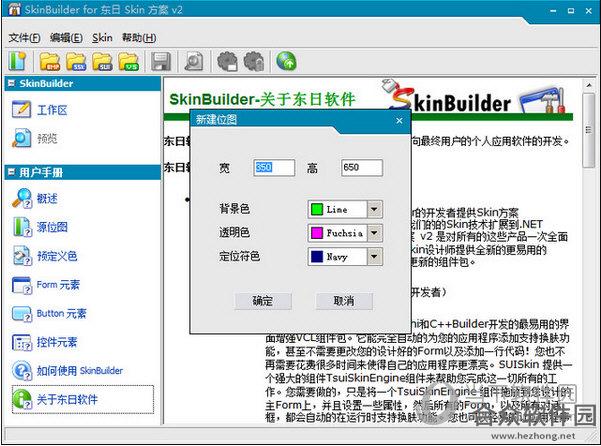The image size is (601, 446).
Task: Click the 定位符色 label
Action: (239, 256)
